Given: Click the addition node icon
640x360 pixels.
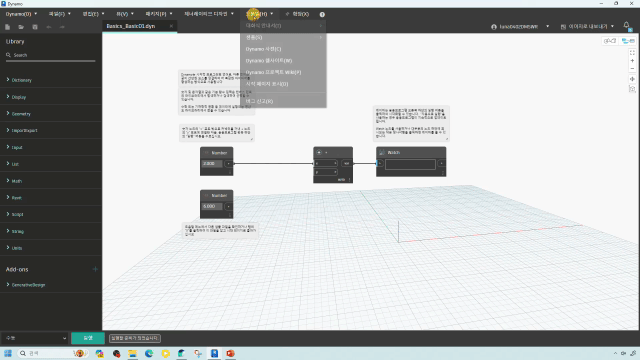Looking at the screenshot, I should 319,152.
